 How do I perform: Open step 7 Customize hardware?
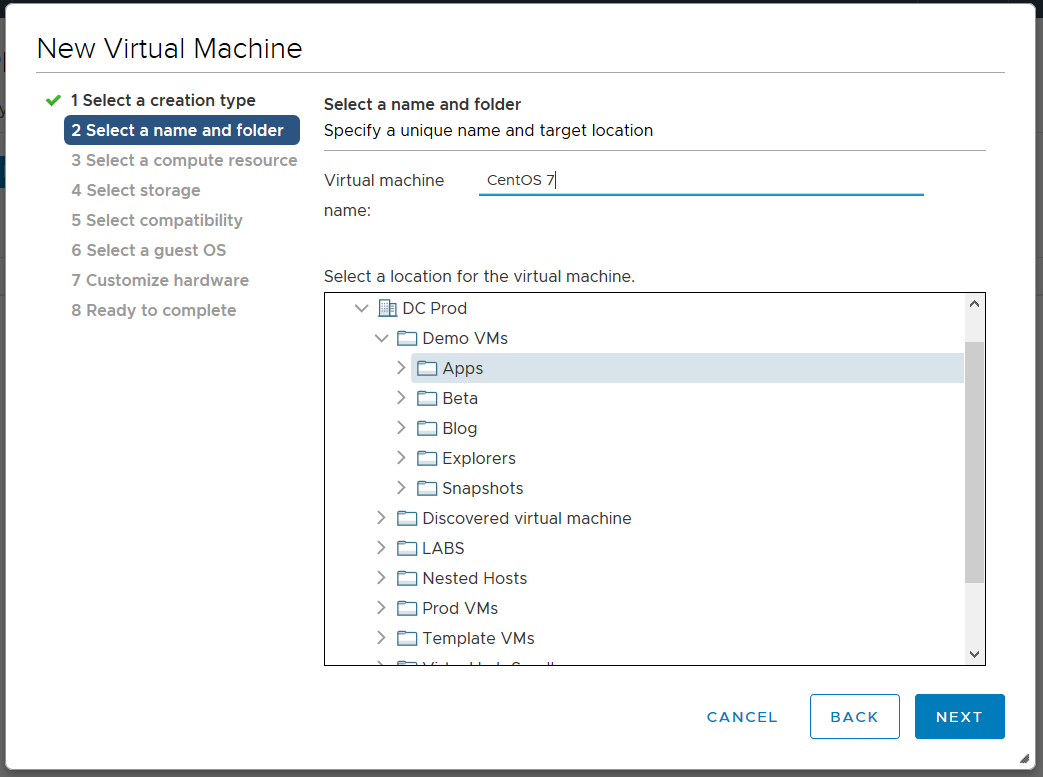tap(160, 280)
